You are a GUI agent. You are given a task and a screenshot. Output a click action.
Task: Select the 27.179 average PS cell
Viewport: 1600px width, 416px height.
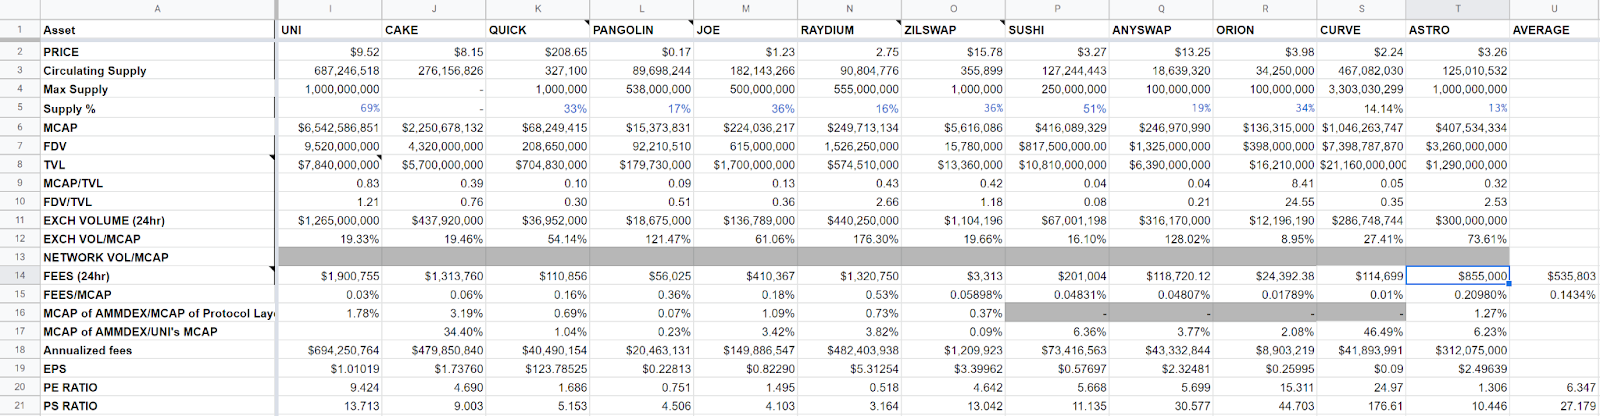point(1554,406)
